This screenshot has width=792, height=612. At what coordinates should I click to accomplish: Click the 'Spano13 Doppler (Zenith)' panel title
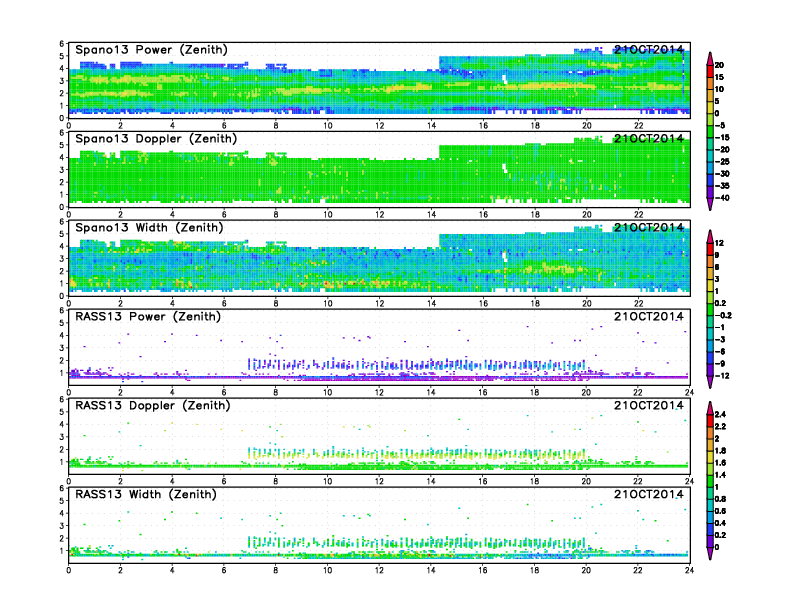click(x=156, y=139)
